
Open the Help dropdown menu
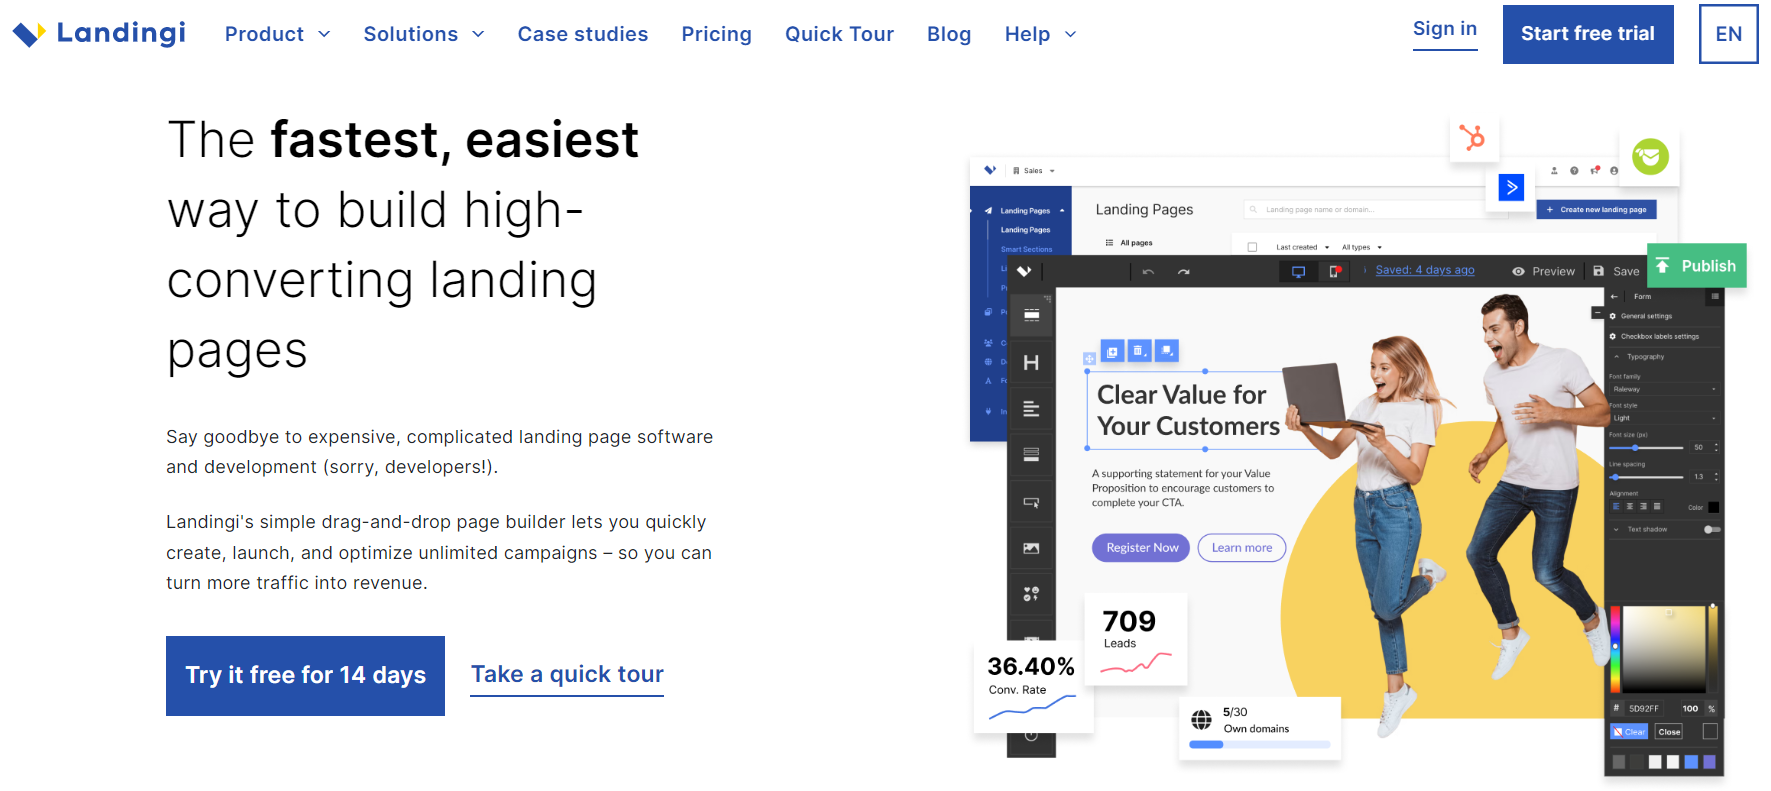1040,34
